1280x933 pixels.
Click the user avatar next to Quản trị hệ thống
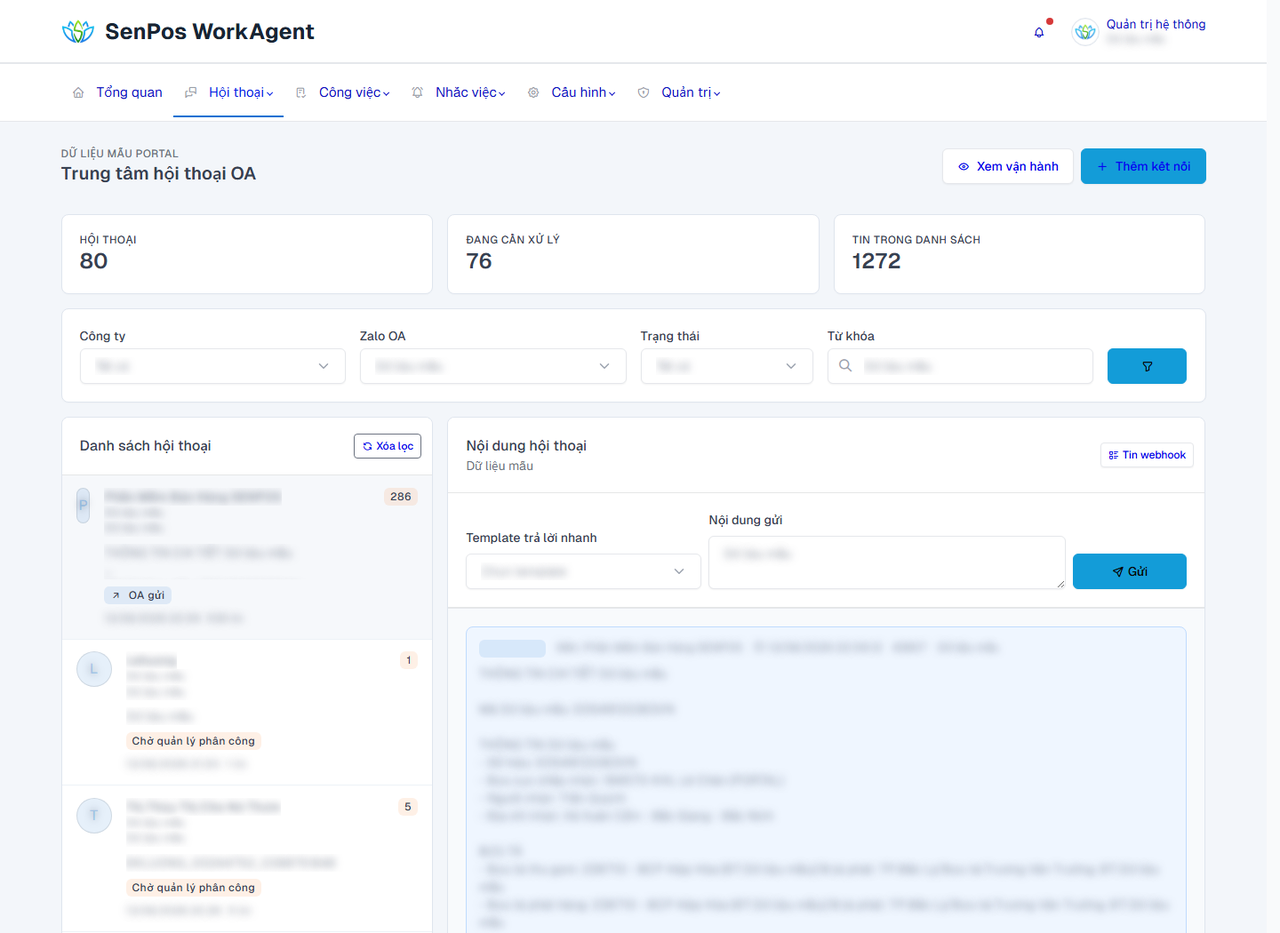point(1085,32)
